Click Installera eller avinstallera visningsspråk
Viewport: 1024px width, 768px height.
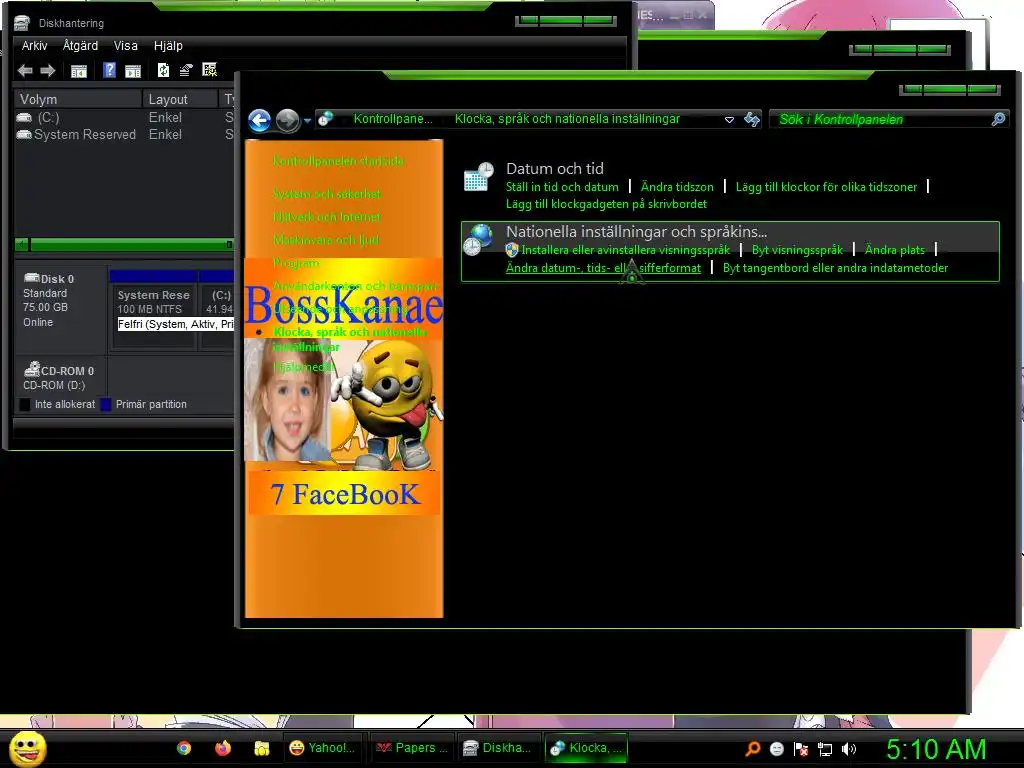point(625,249)
